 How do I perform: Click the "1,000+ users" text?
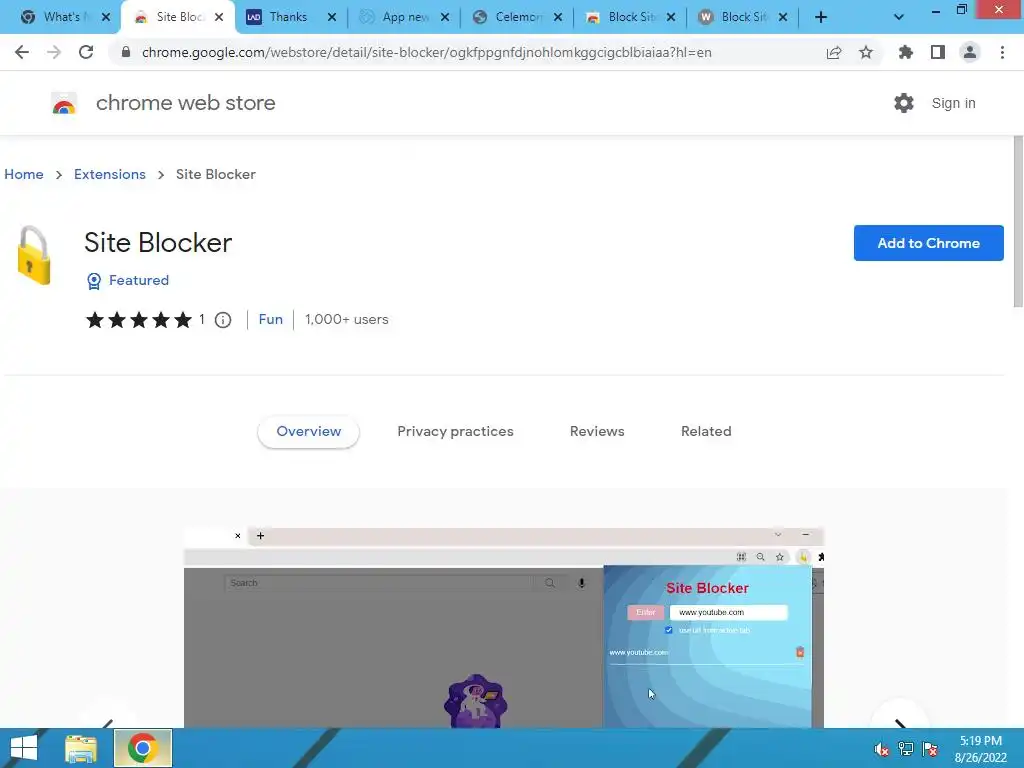click(x=346, y=319)
